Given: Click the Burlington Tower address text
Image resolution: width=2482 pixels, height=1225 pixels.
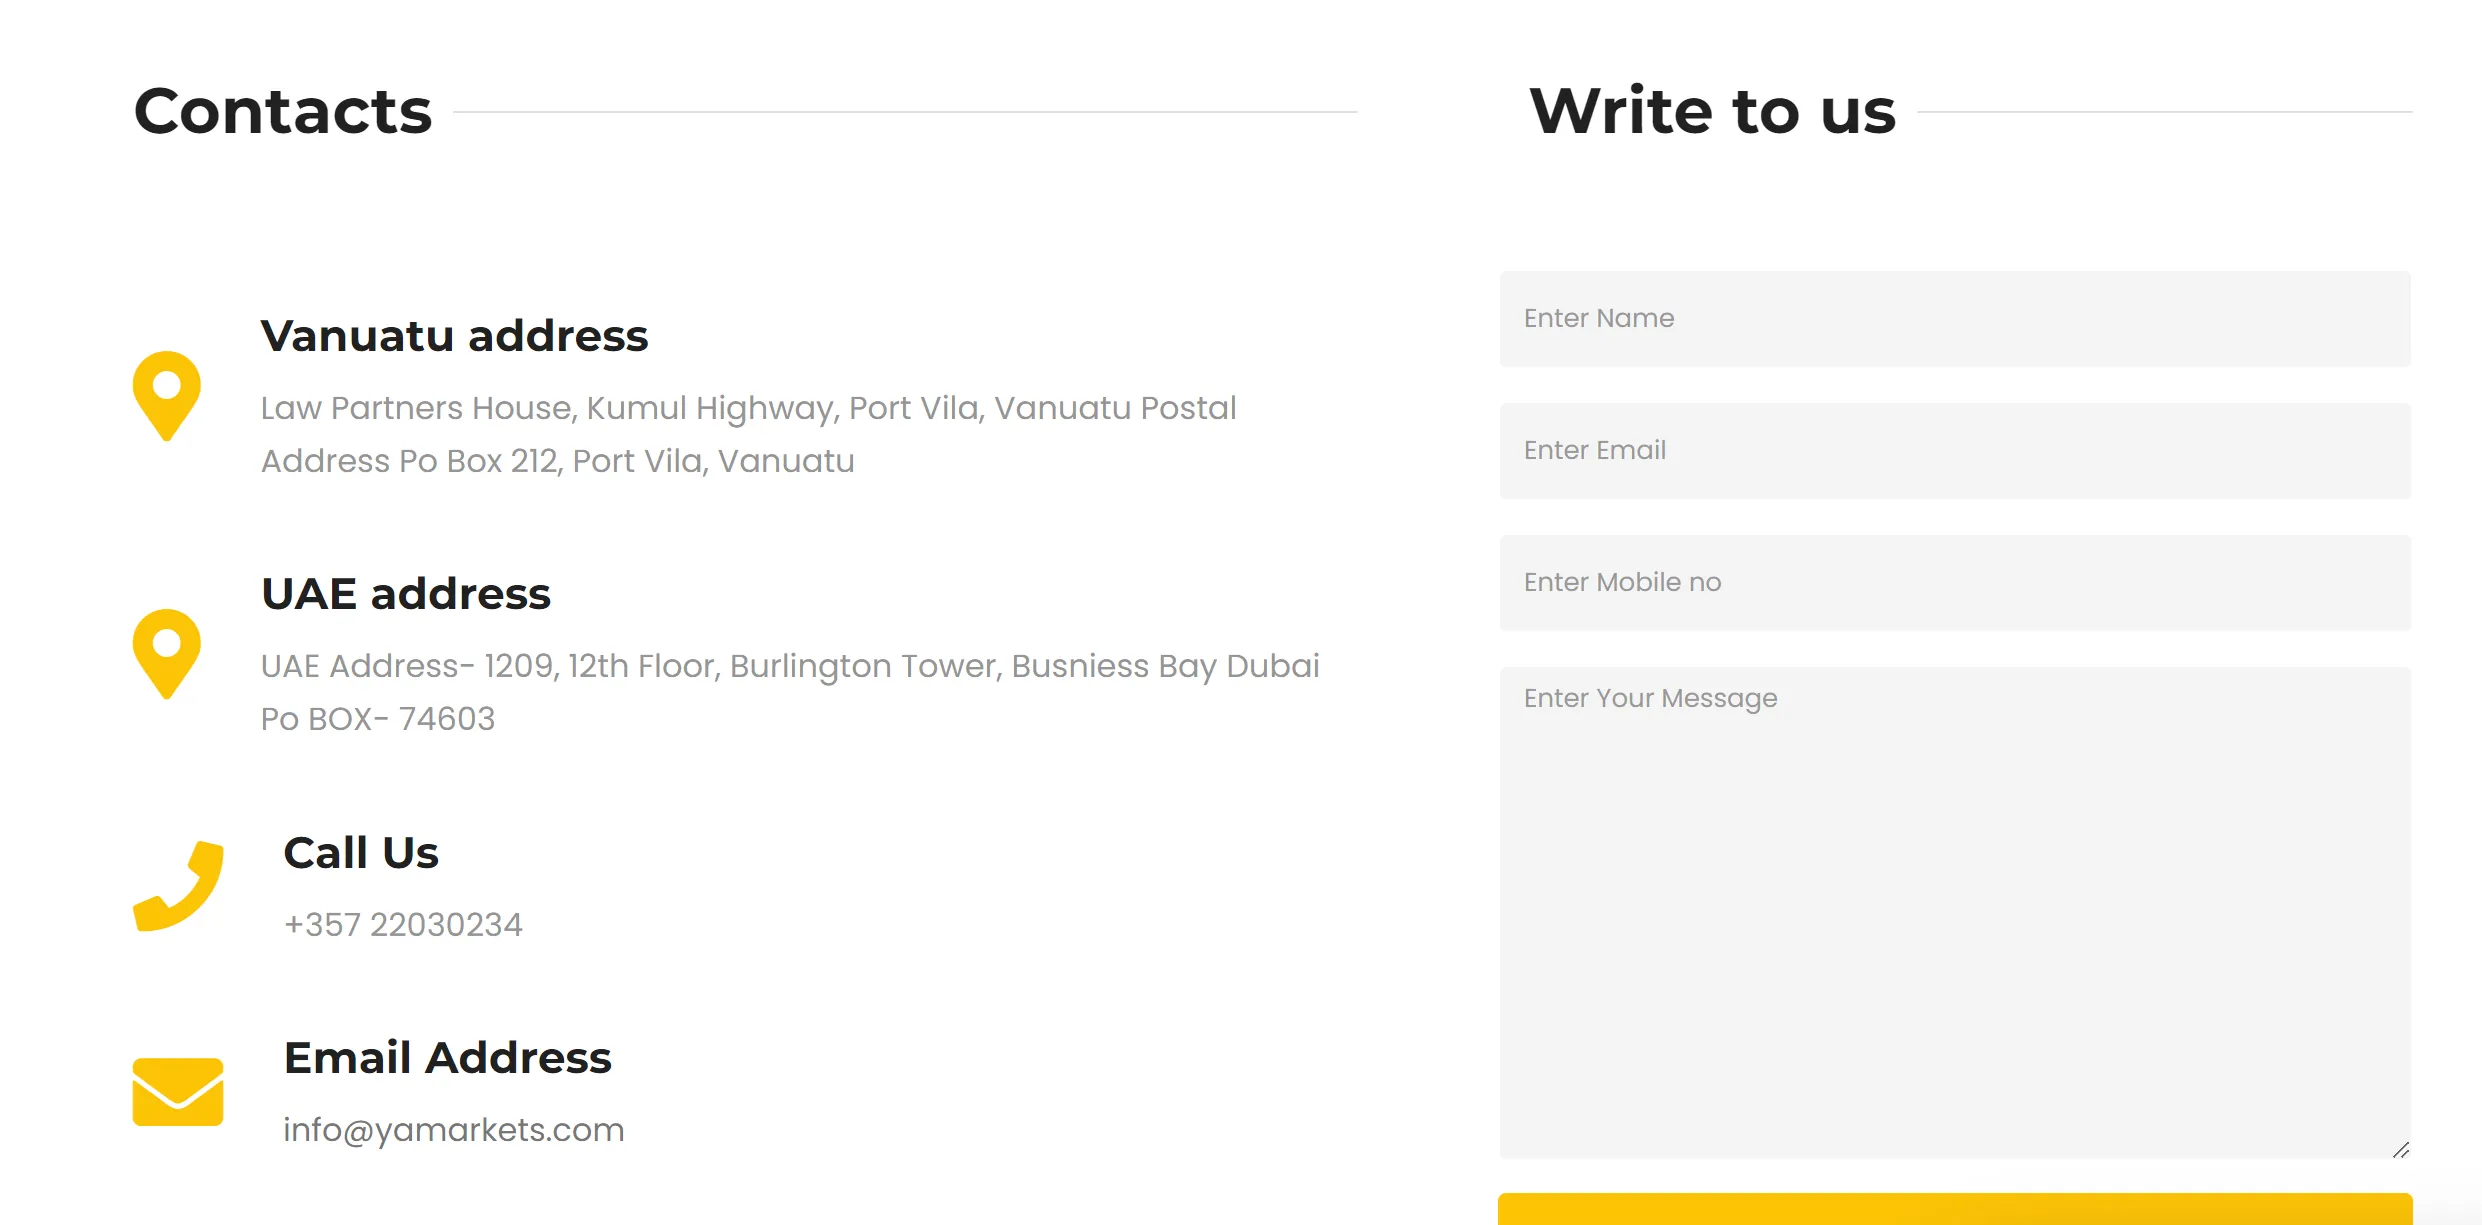Looking at the screenshot, I should [x=790, y=692].
